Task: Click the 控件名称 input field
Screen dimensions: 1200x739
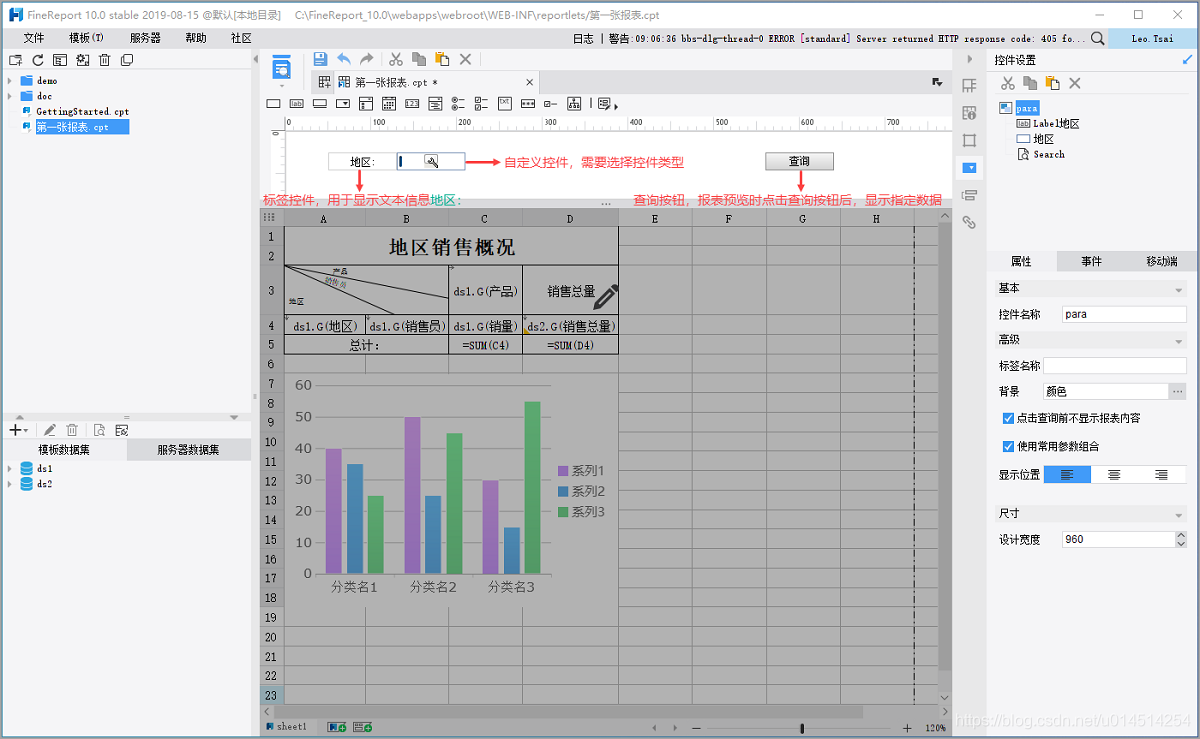Action: [1124, 314]
